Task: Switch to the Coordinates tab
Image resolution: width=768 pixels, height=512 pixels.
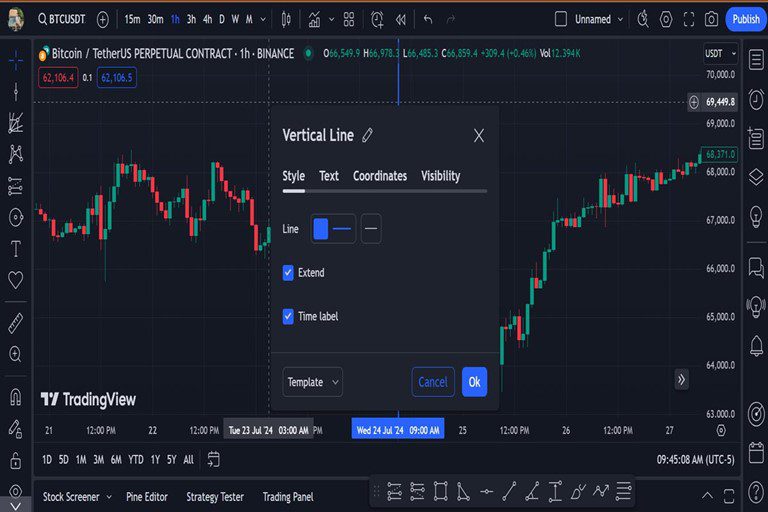Action: 380,176
